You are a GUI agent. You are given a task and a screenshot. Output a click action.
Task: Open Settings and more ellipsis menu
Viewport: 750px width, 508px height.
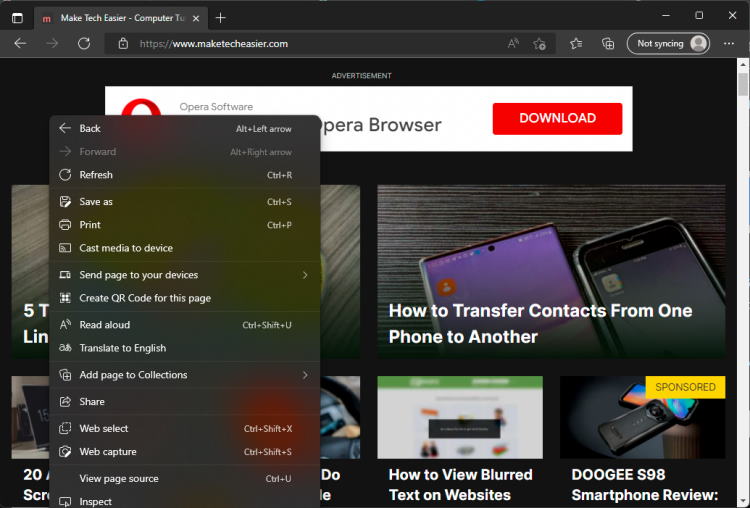(729, 44)
